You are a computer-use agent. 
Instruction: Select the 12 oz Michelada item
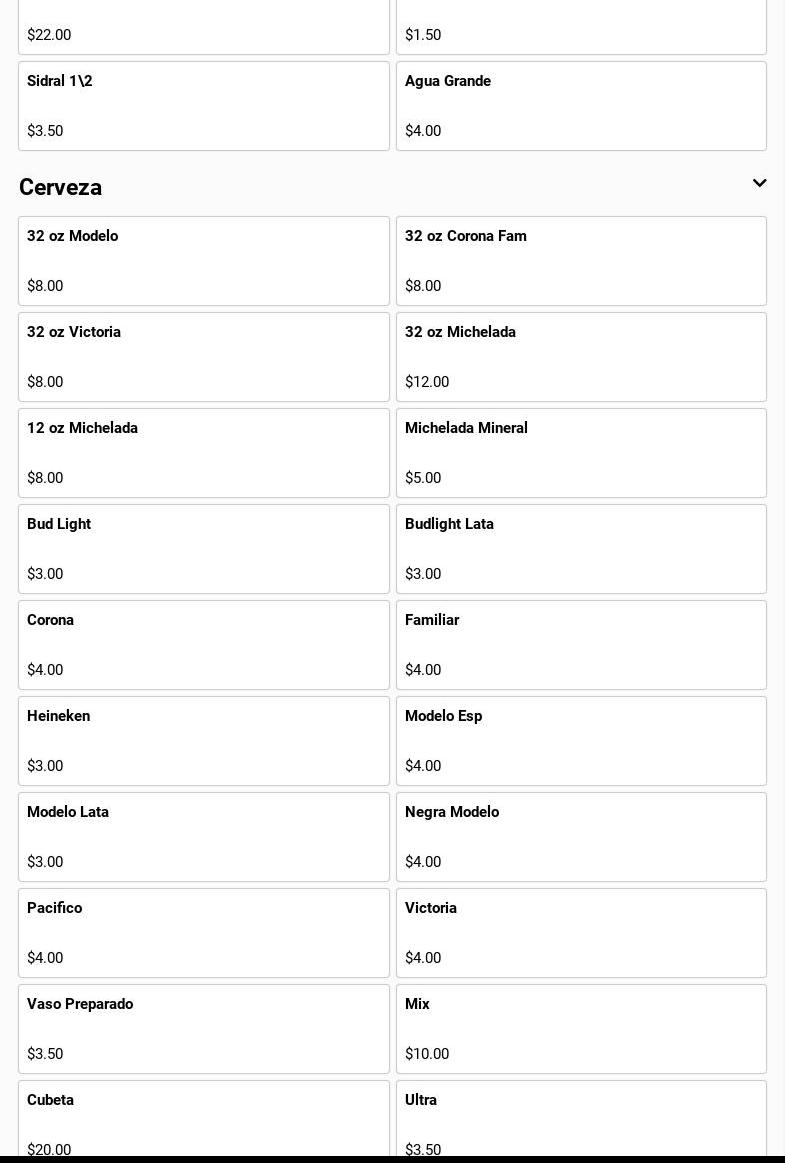coord(204,453)
